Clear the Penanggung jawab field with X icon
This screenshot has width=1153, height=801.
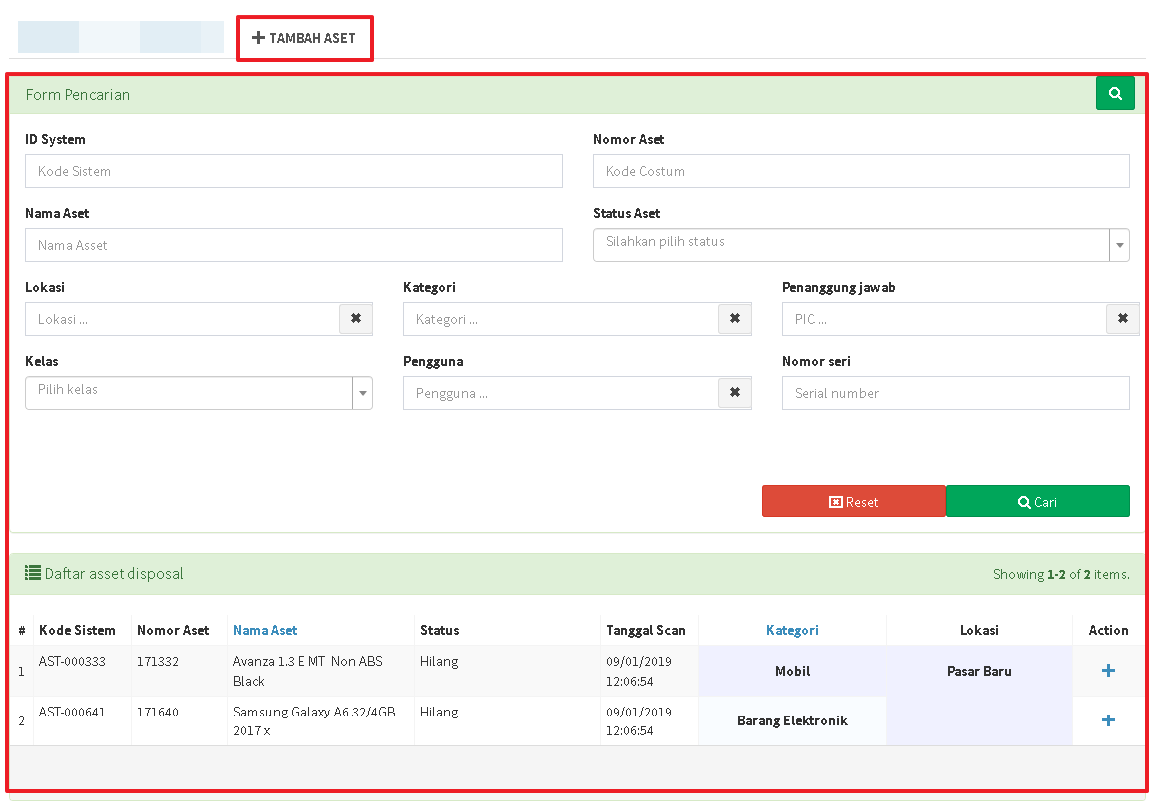(x=1122, y=319)
